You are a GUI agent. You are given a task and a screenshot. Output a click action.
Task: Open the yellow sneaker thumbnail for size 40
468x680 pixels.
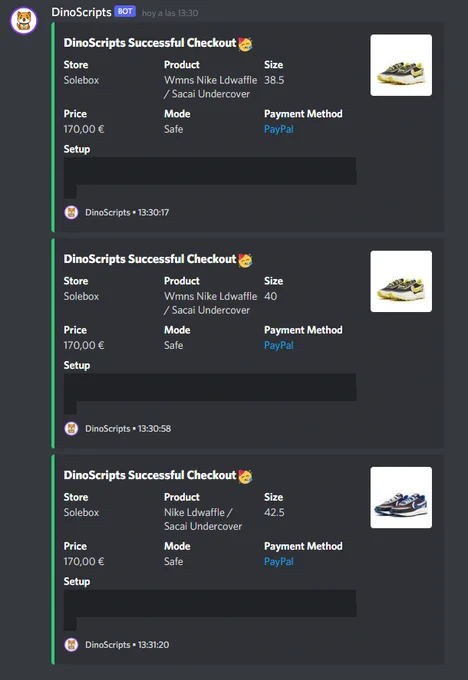(401, 281)
